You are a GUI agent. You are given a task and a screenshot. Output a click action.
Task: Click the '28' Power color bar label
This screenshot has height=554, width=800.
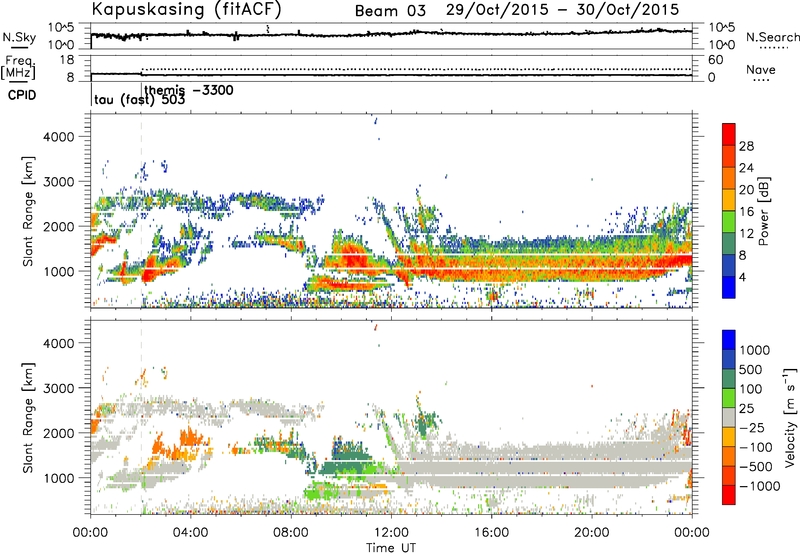coord(746,146)
